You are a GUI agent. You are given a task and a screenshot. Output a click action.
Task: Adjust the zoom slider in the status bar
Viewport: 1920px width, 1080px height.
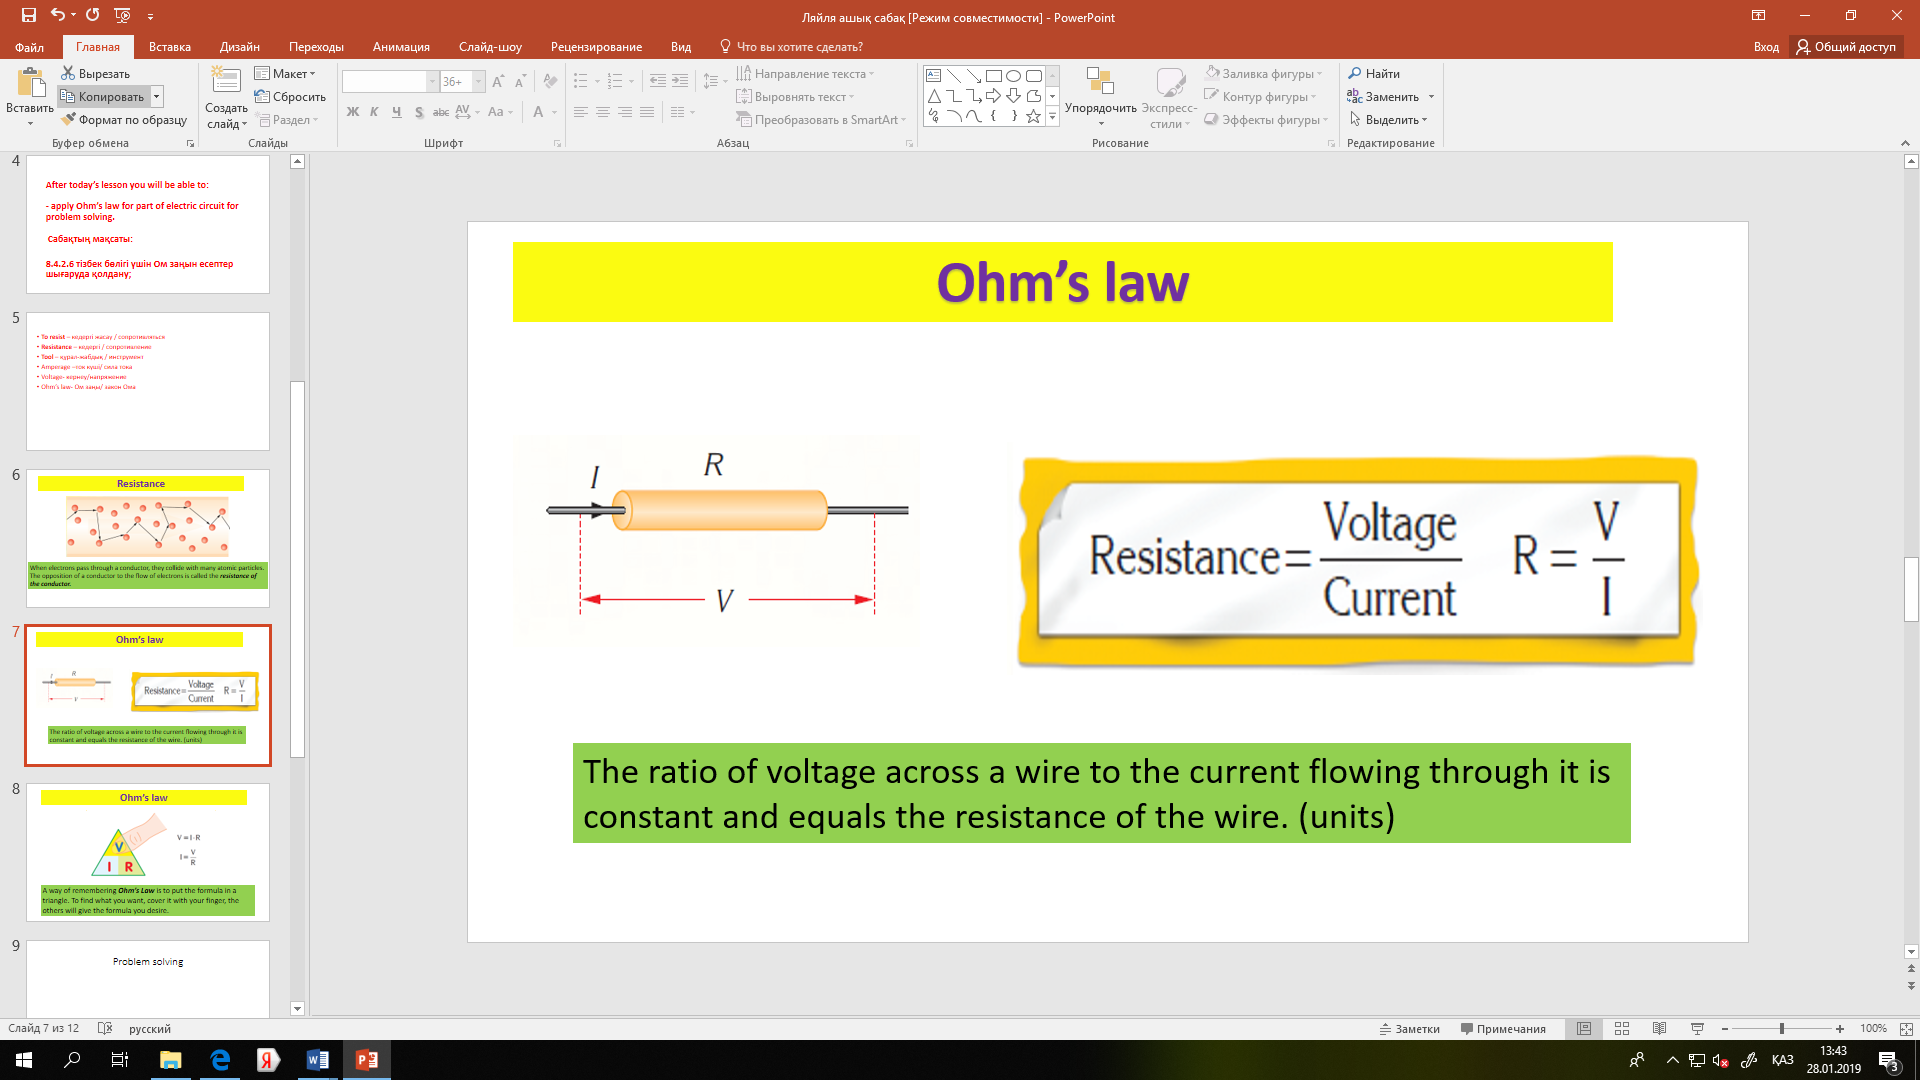(1781, 1028)
